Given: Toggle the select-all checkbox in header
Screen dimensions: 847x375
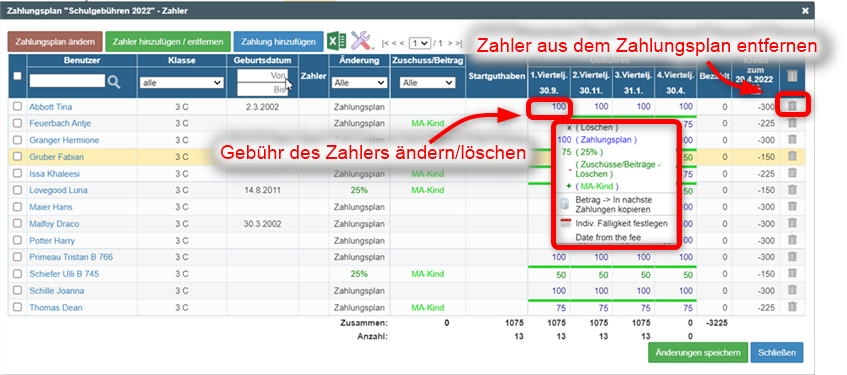Looking at the screenshot, I should pyautogui.click(x=17, y=76).
